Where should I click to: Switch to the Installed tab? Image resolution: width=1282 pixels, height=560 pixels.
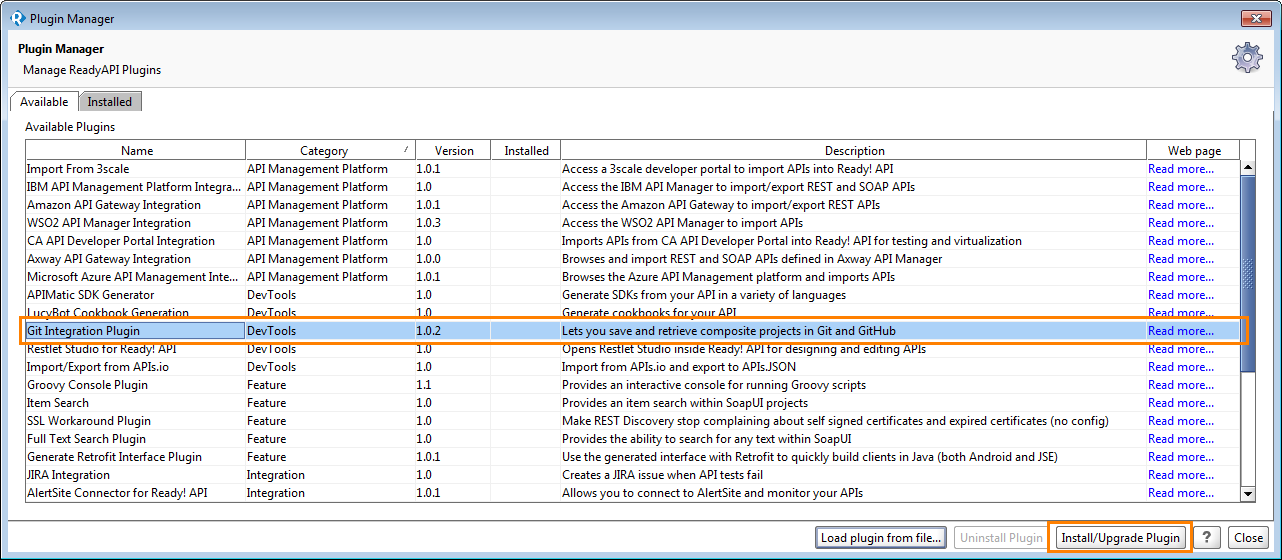110,102
